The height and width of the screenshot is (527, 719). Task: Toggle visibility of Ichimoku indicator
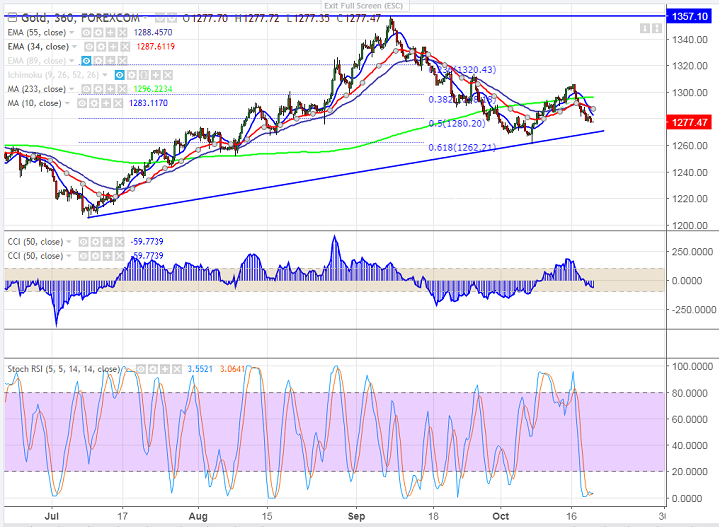tap(120, 74)
